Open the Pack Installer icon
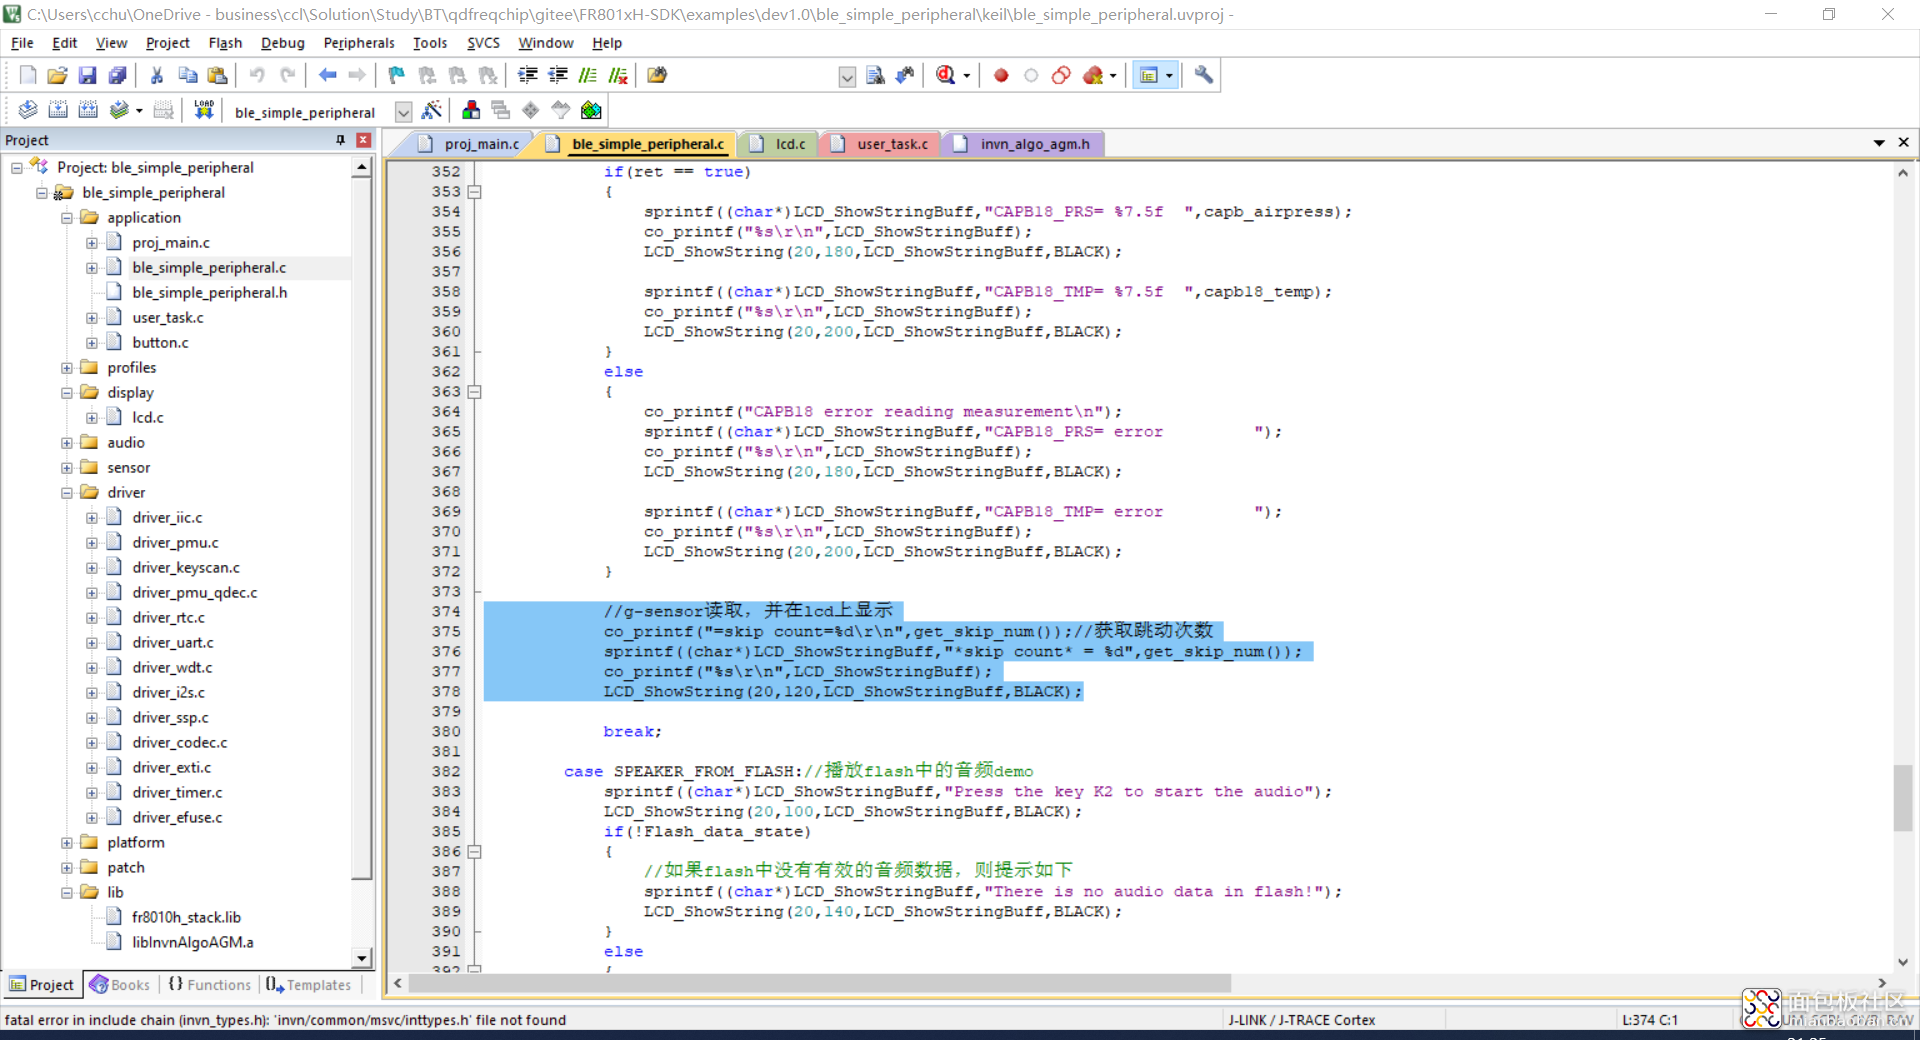Image resolution: width=1920 pixels, height=1040 pixels. 591,110
